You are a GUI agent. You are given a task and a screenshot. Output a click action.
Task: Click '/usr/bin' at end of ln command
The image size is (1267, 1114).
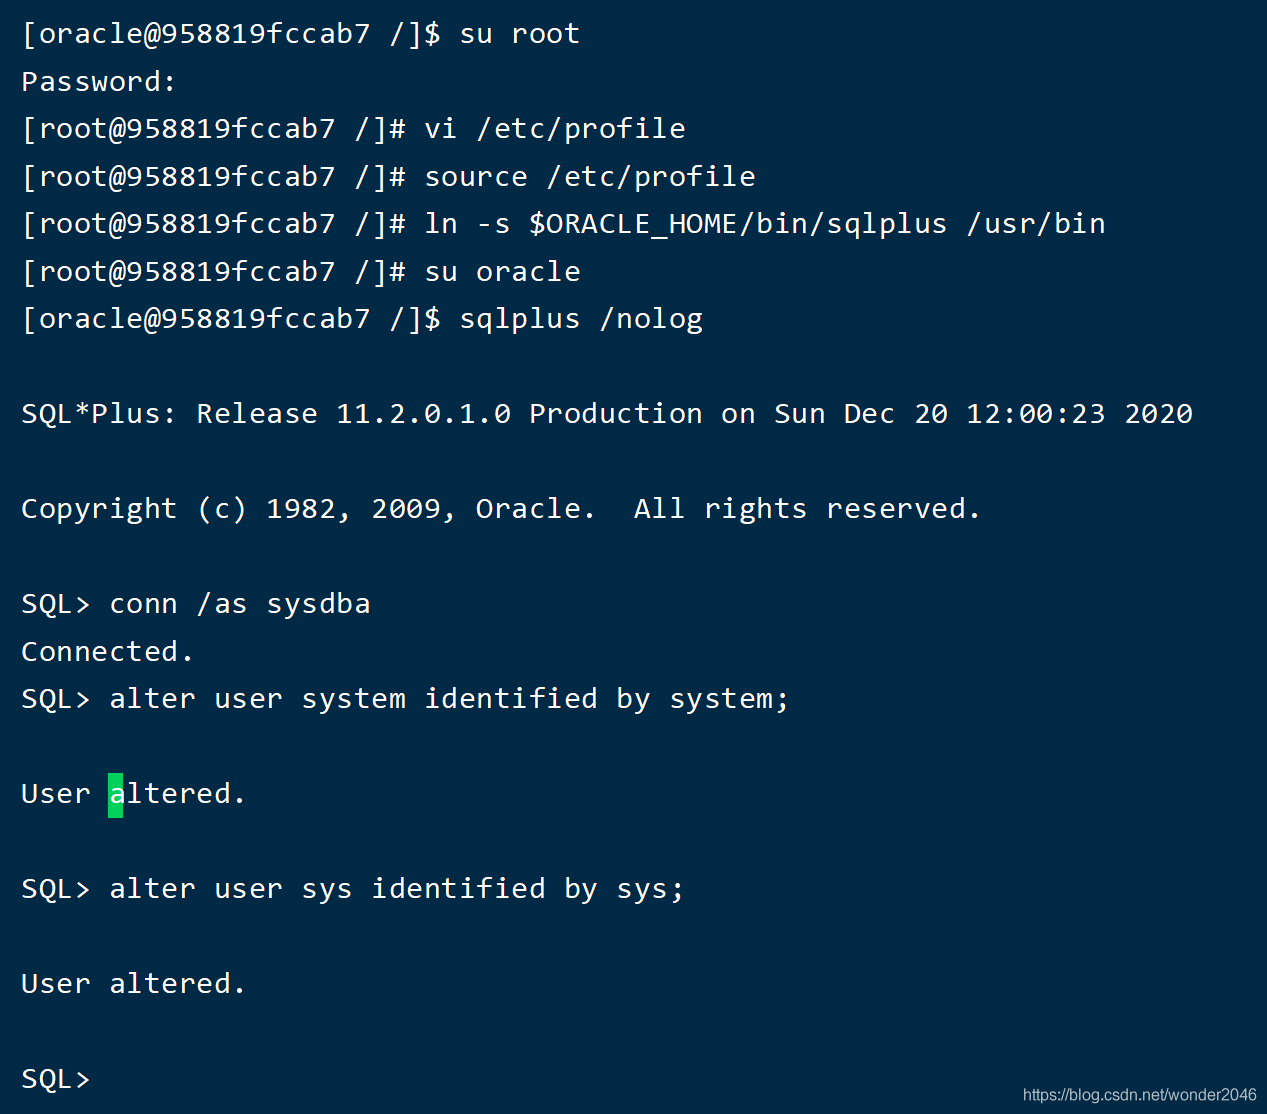coord(1036,224)
